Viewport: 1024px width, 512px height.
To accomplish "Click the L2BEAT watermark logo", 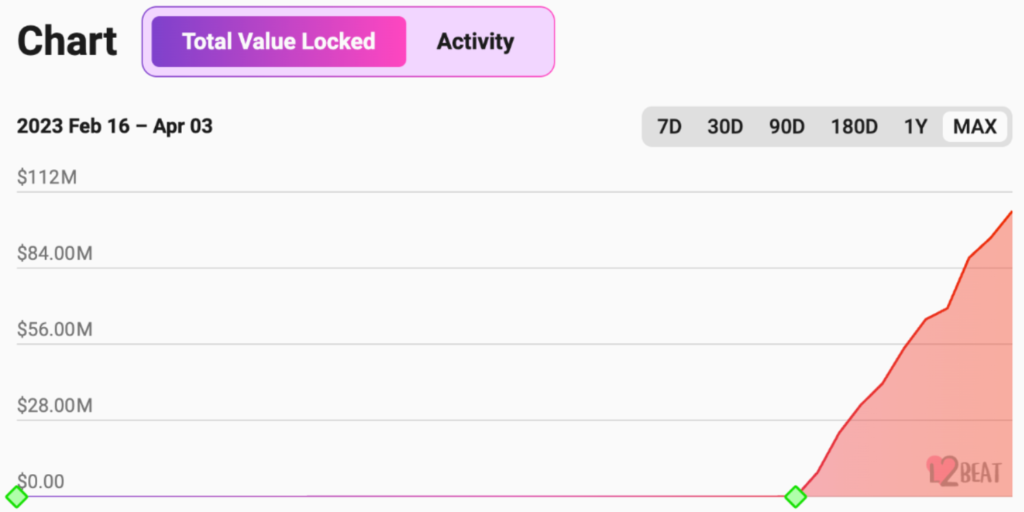I will click(x=963, y=470).
